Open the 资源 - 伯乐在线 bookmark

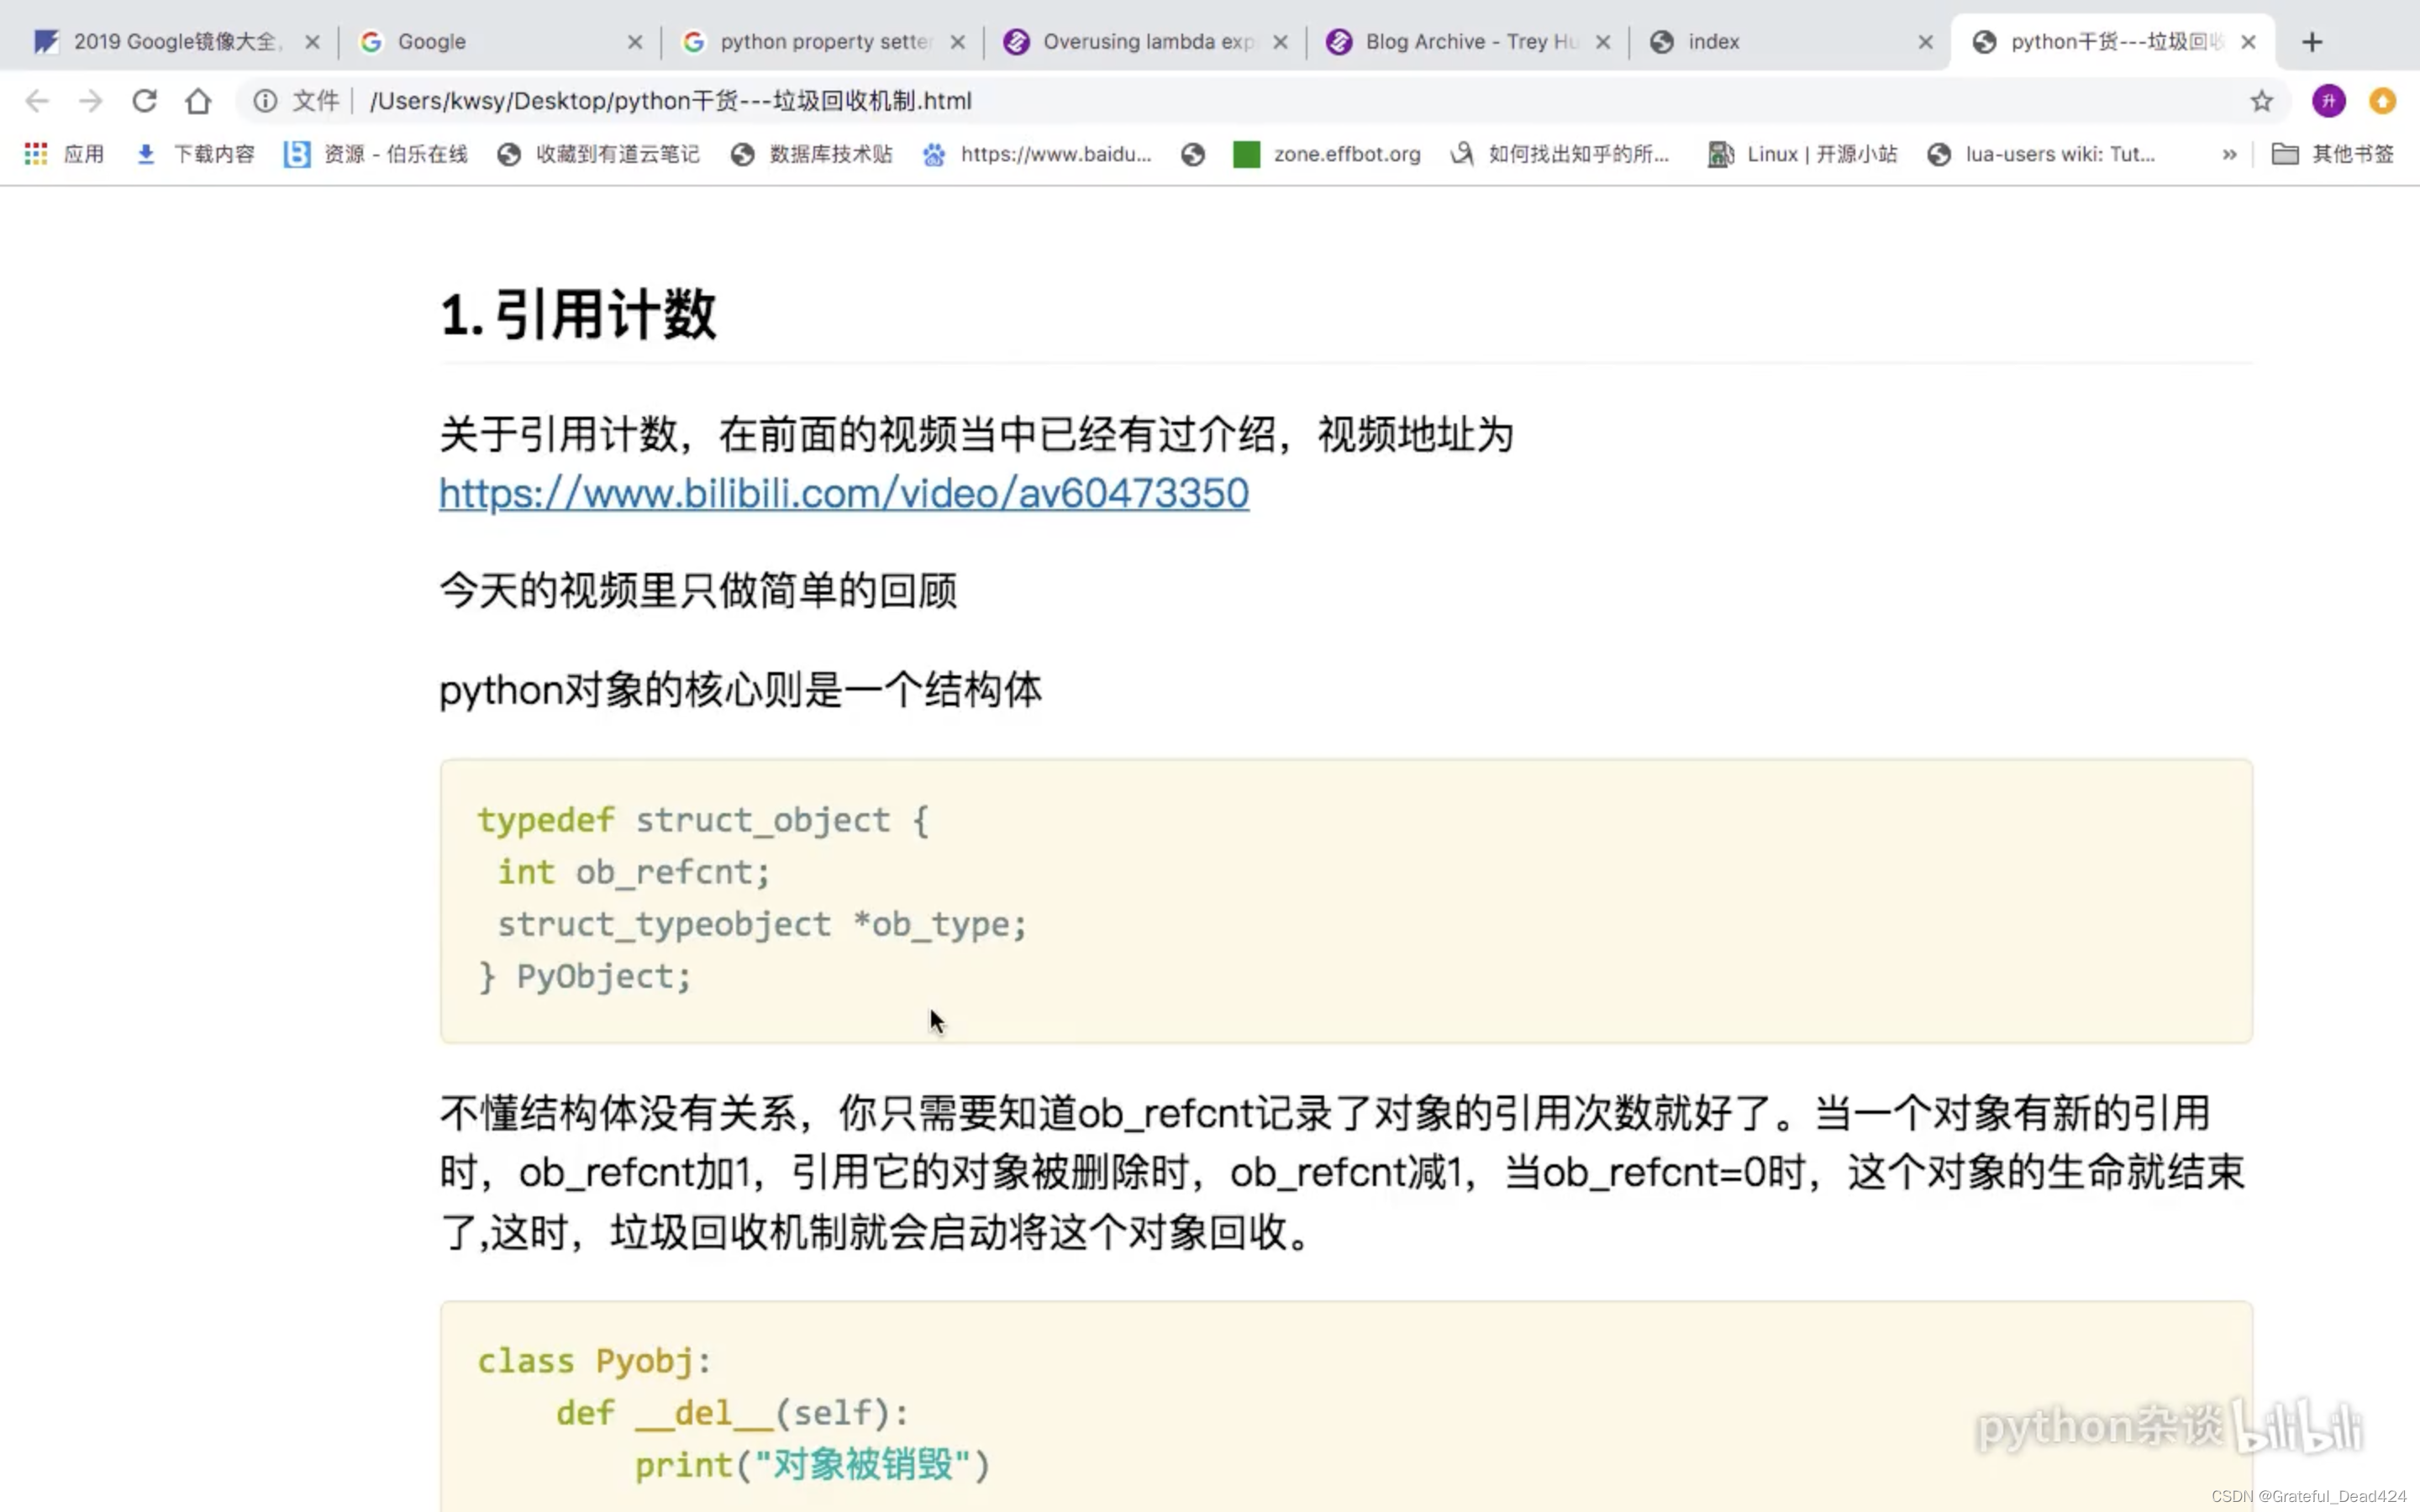coord(376,154)
